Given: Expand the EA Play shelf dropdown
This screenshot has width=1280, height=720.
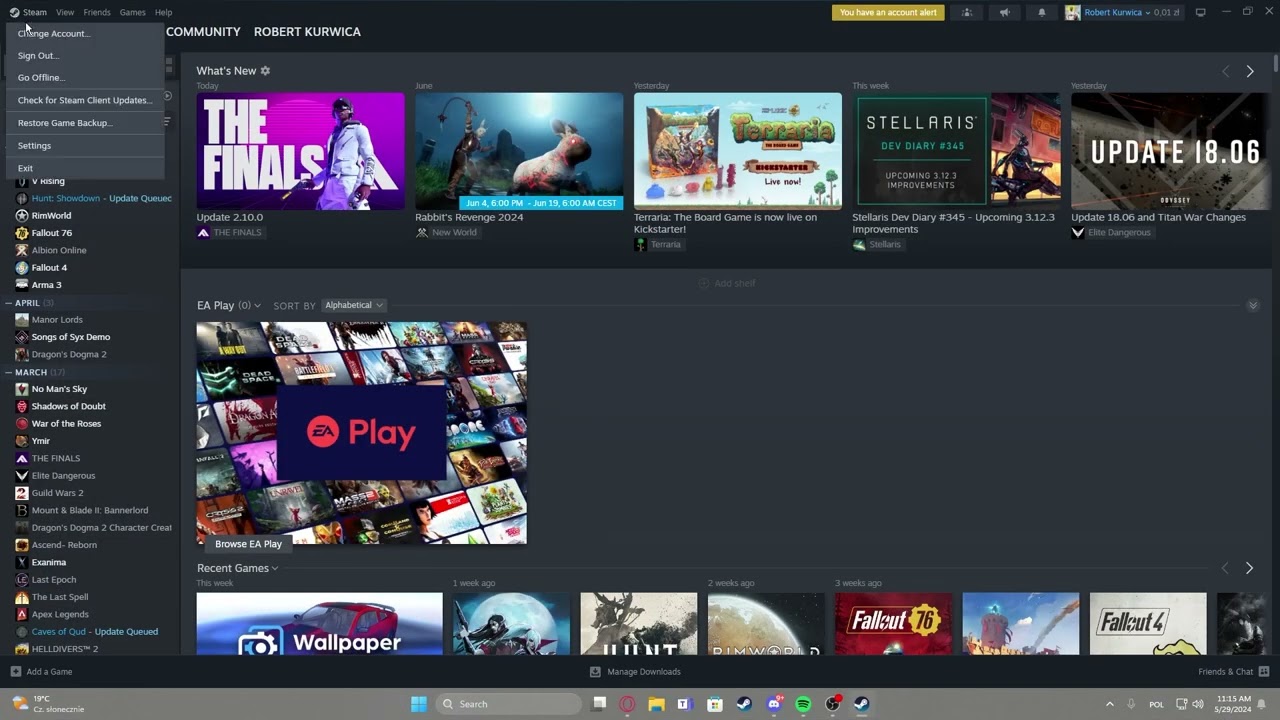Looking at the screenshot, I should [257, 306].
